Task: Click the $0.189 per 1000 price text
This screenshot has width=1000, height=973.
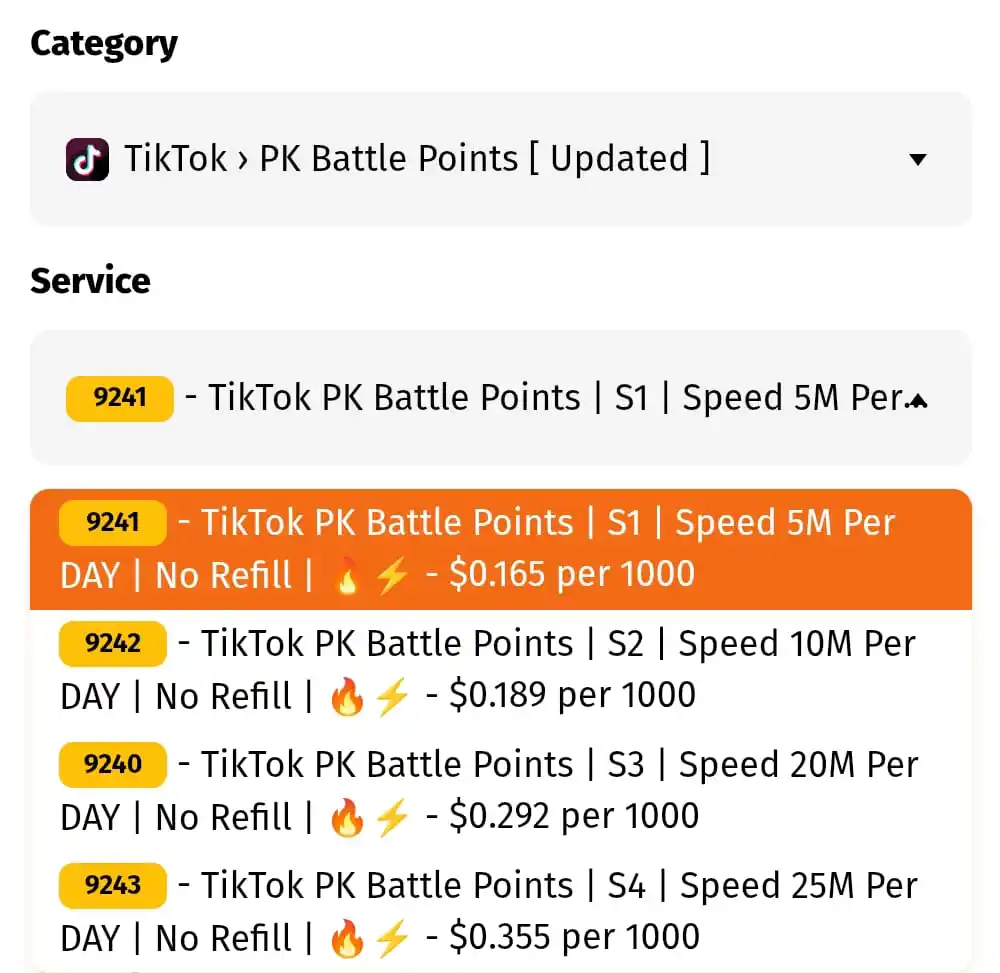Action: click(x=572, y=694)
